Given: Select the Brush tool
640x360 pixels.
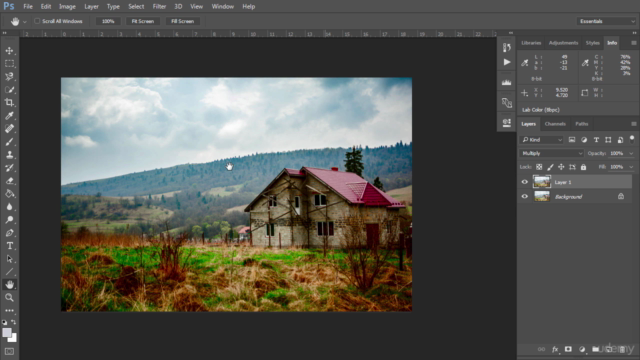Looking at the screenshot, I should tap(9, 142).
